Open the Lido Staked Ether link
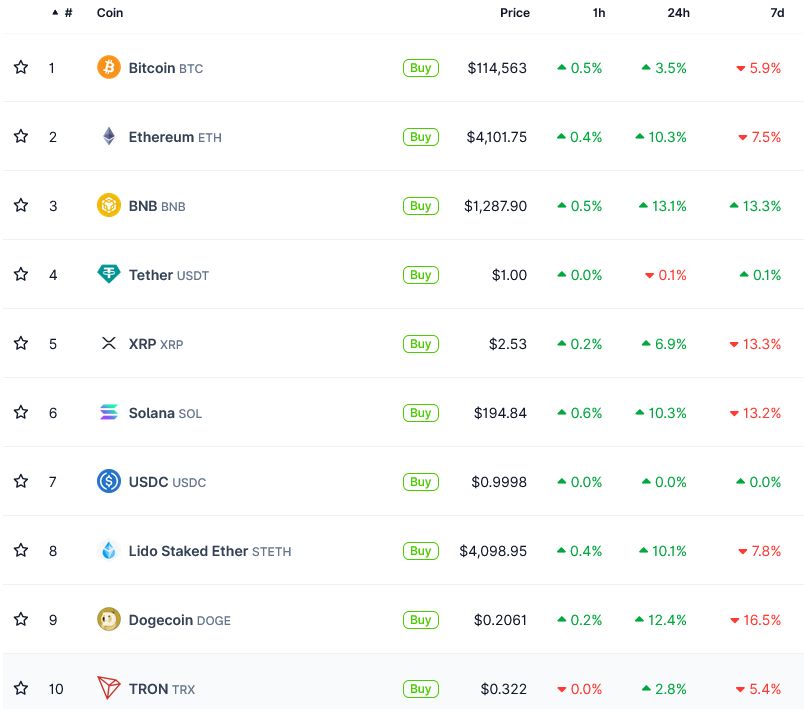Screen dimensions: 804x709 click(188, 551)
